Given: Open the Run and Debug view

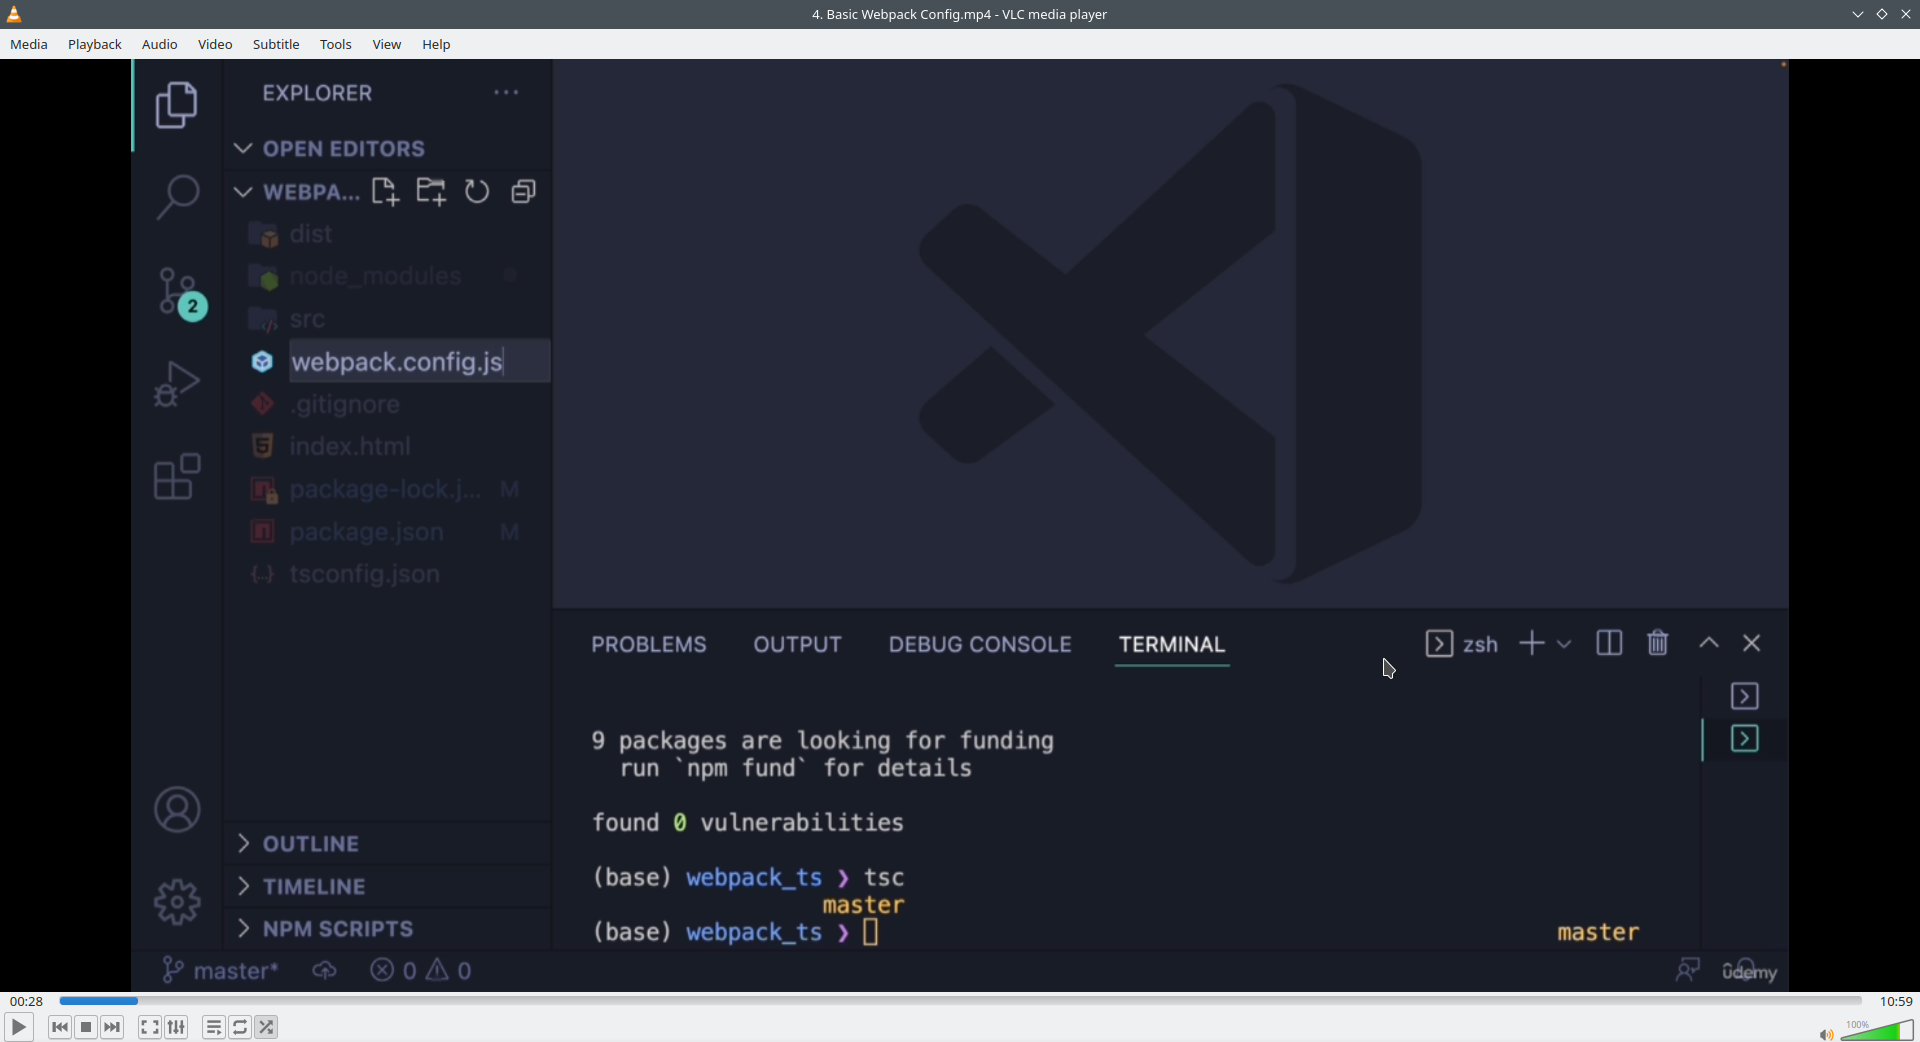Looking at the screenshot, I should coord(177,384).
